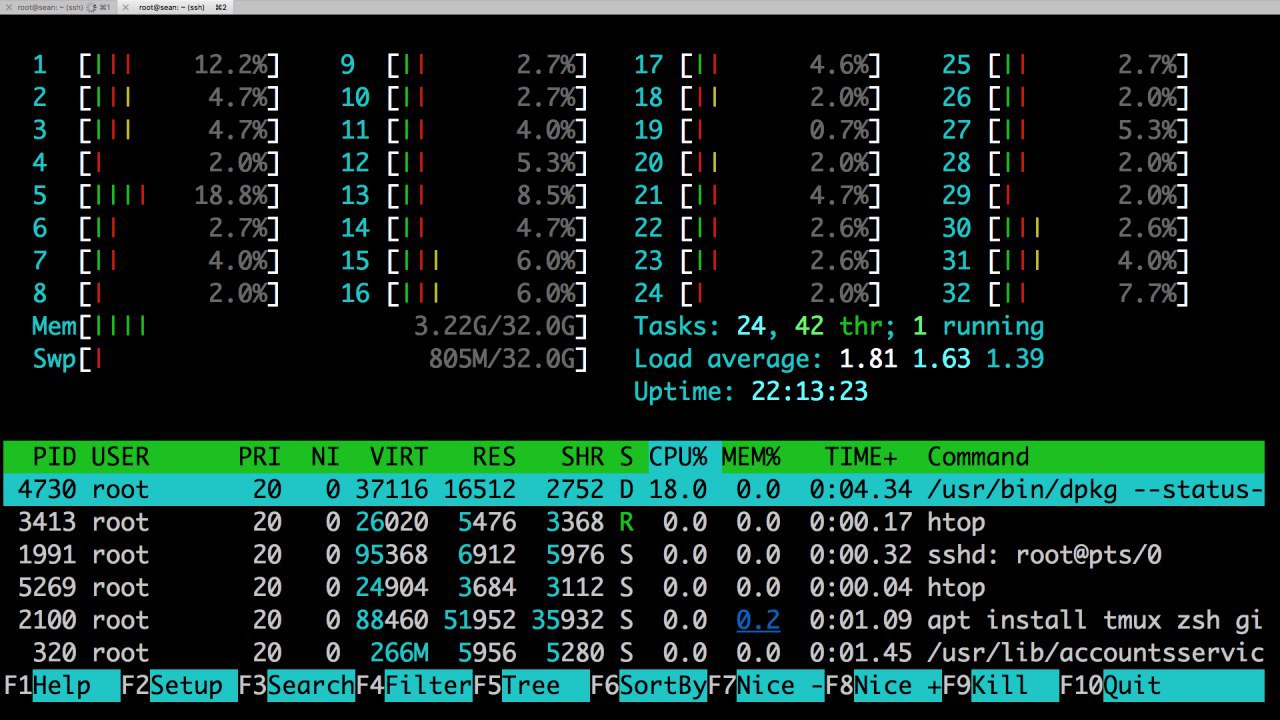Sort by the USER column header
The image size is (1280, 720).
[x=120, y=457]
